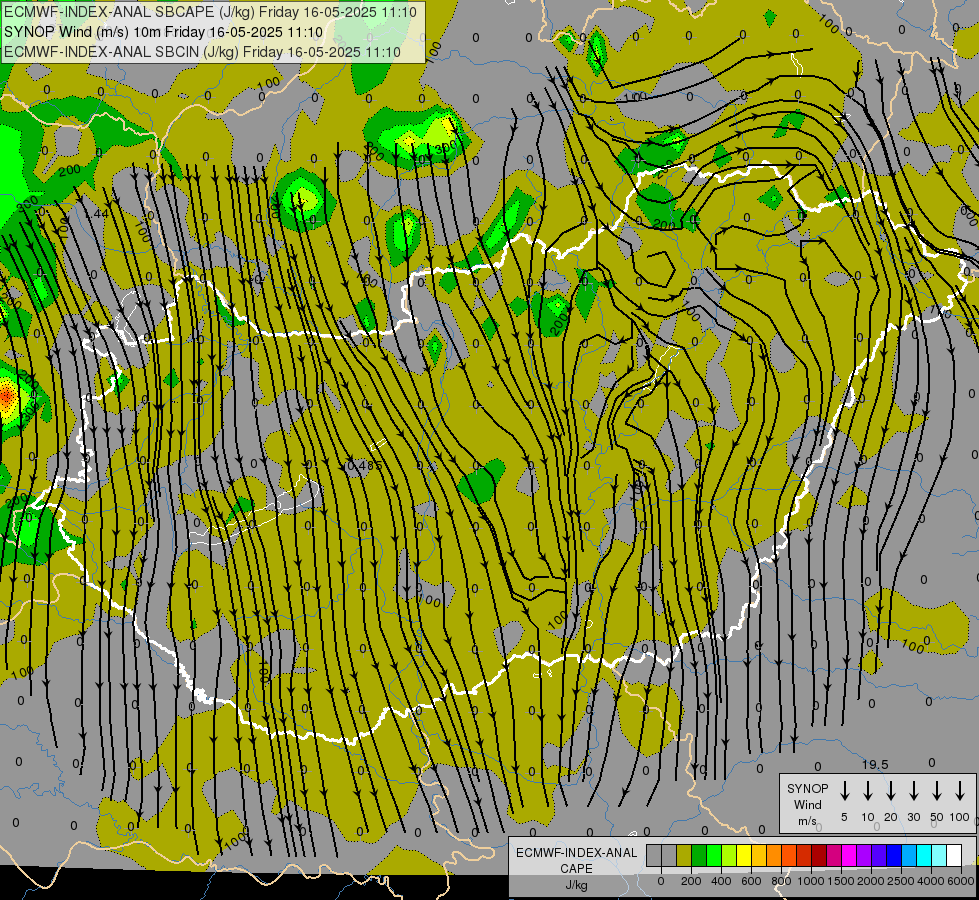Pick the pure blue swatch left of the 2500 tick
This screenshot has height=900, width=979.
894,855
